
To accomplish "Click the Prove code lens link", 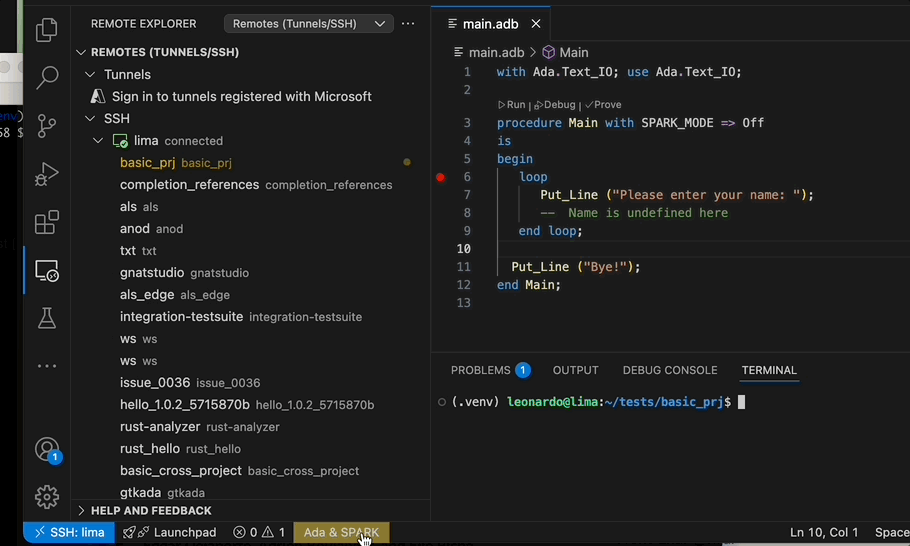I will click(x=606, y=105).
